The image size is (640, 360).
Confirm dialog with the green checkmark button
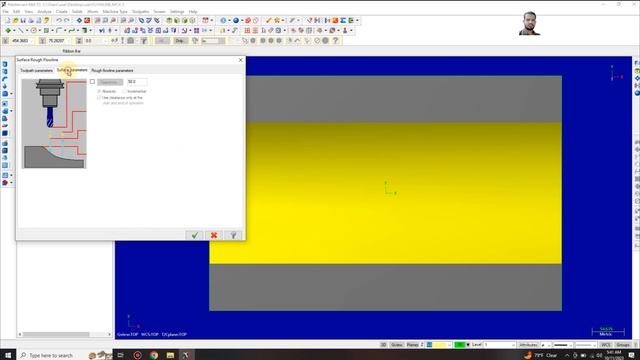pyautogui.click(x=195, y=235)
